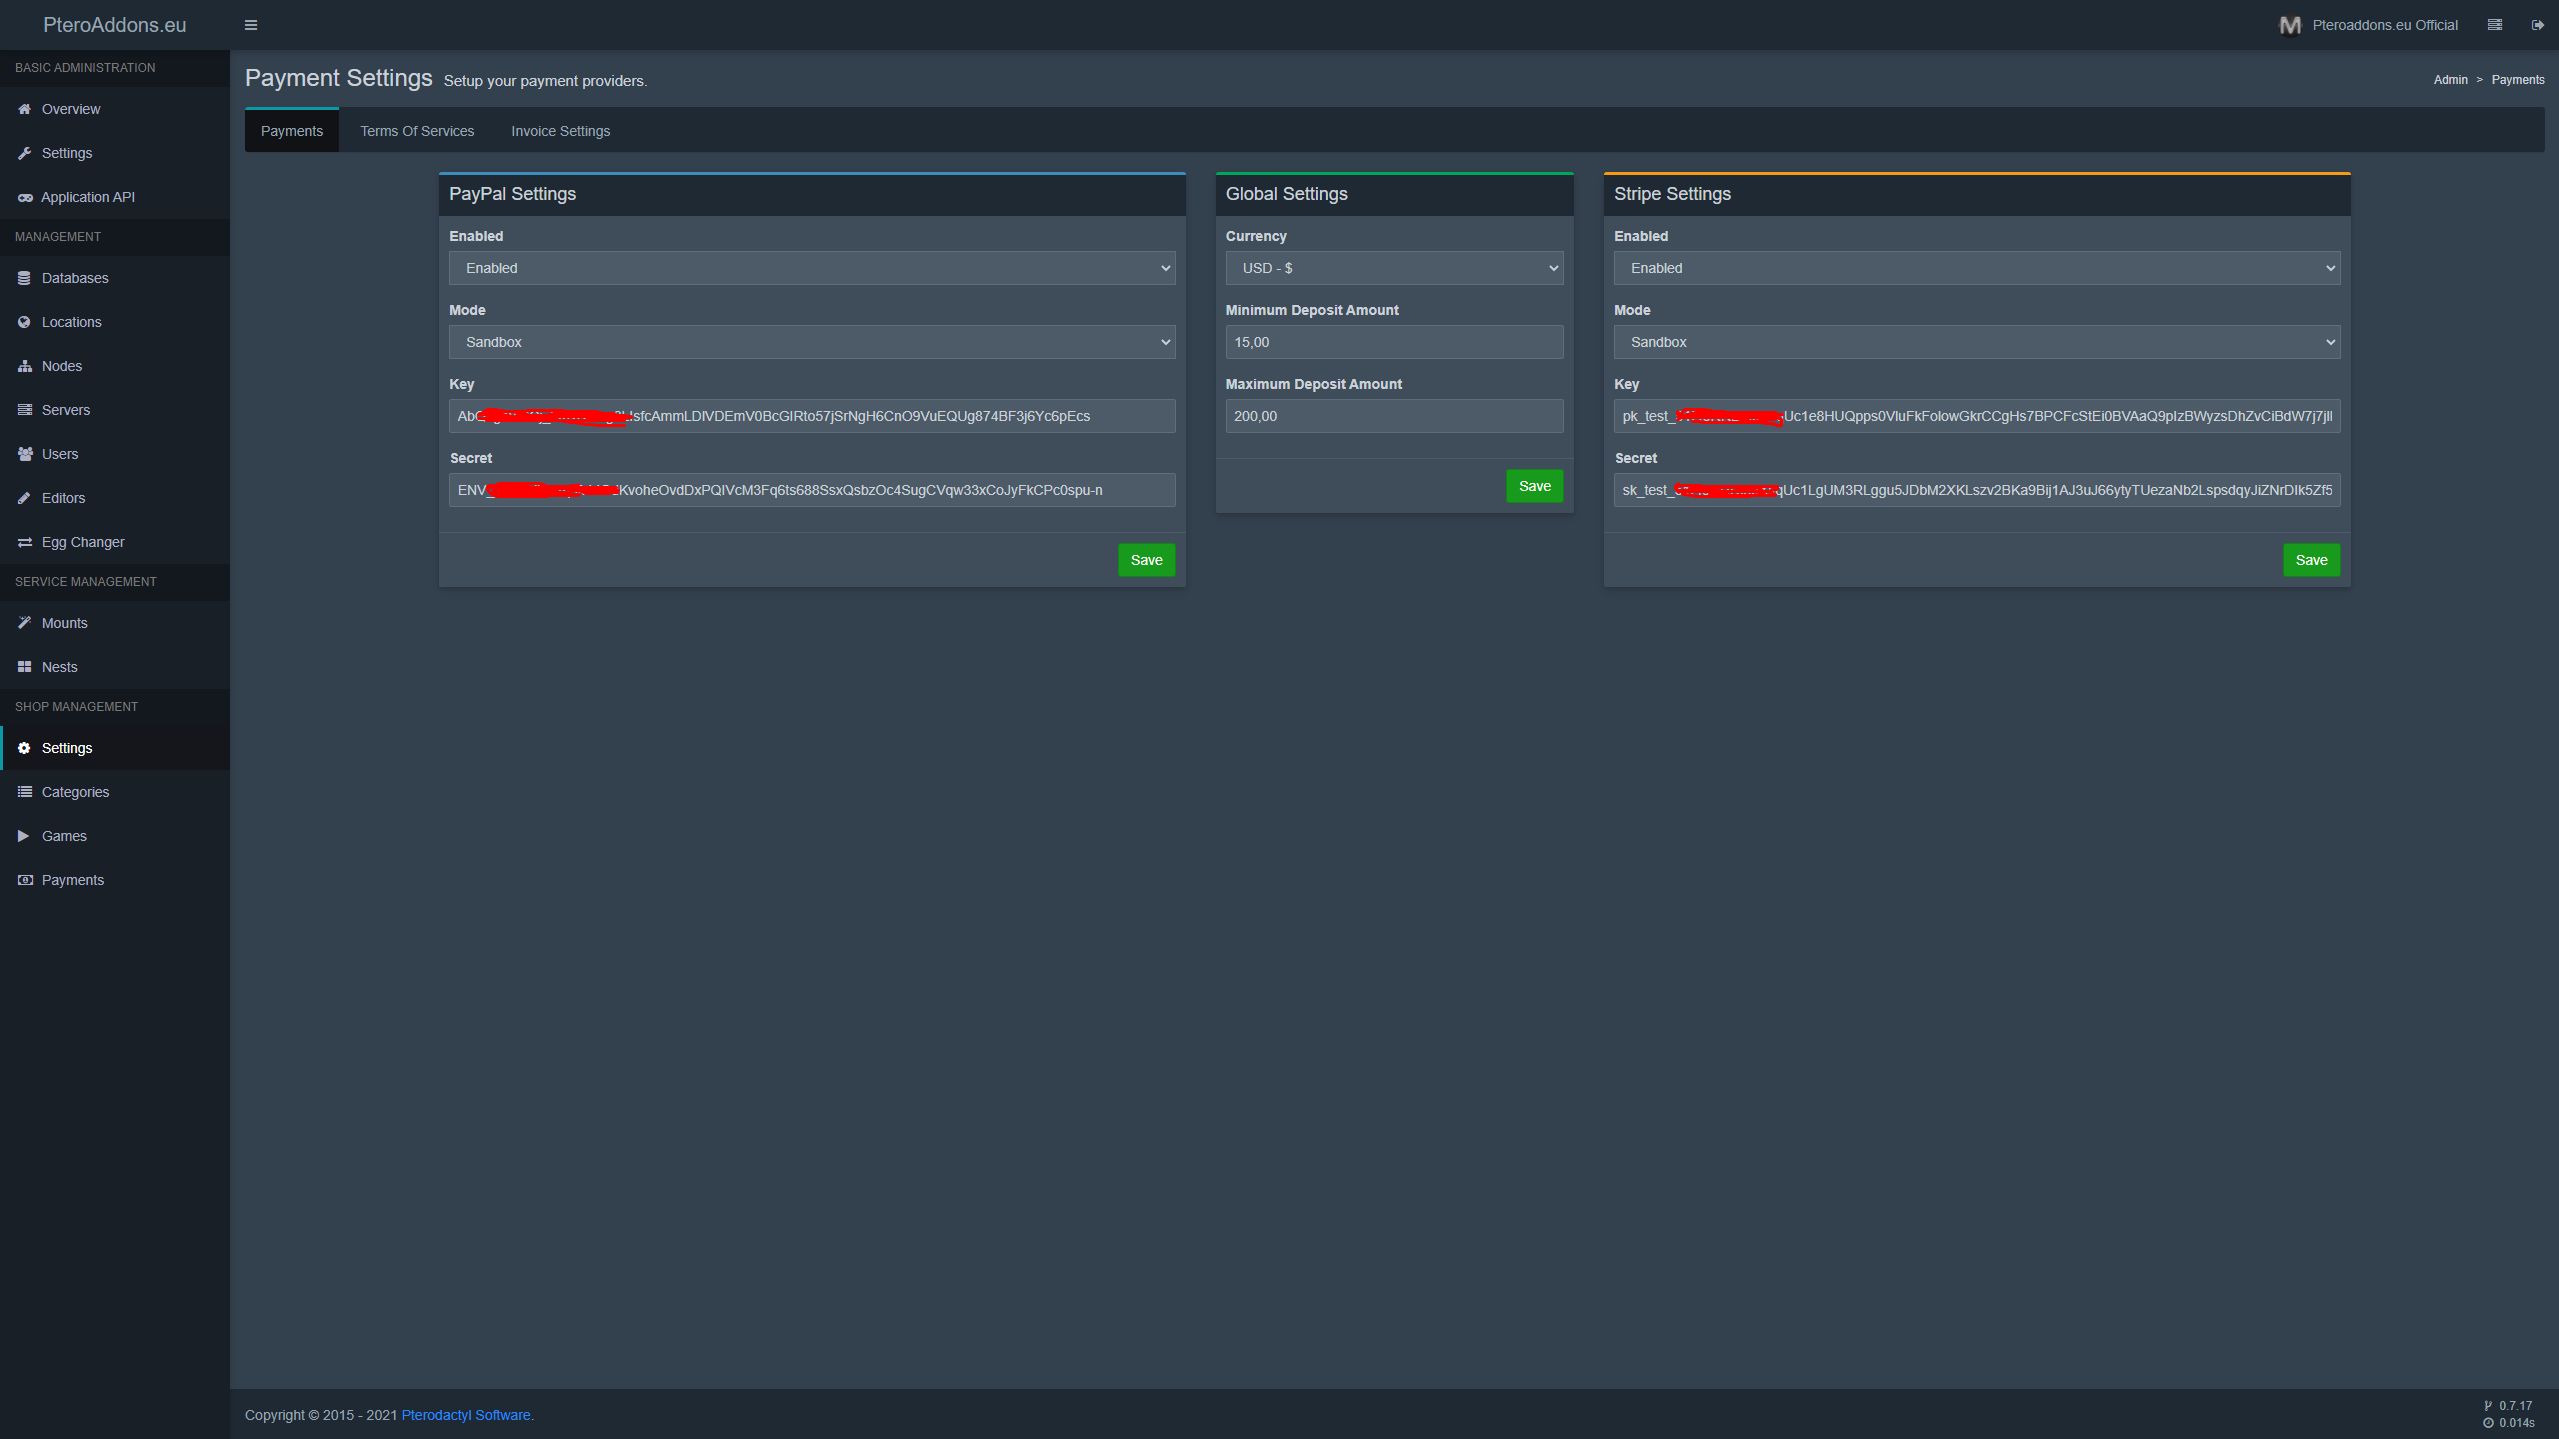Viewport: 2559px width, 1439px height.
Task: Switch to the Terms Of Services tab
Action: [417, 131]
